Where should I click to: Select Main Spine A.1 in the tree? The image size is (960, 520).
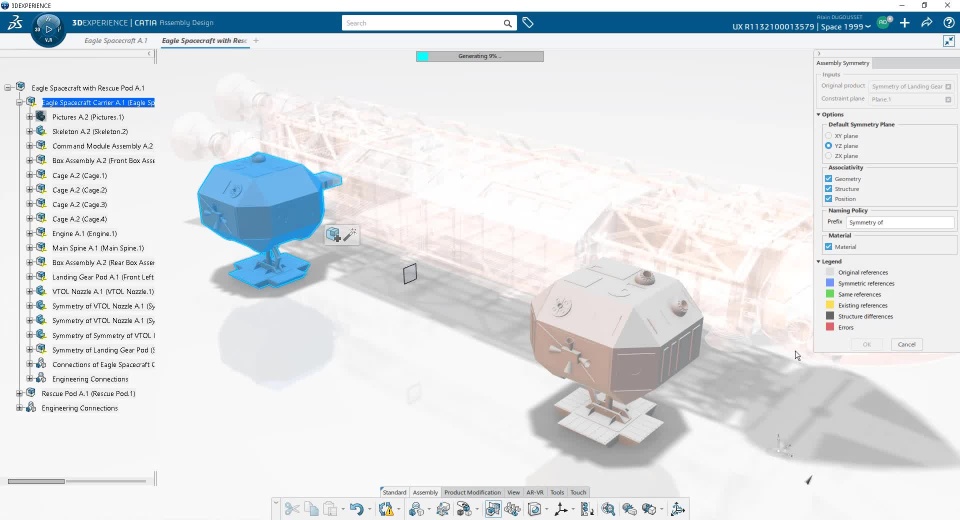[x=98, y=248]
